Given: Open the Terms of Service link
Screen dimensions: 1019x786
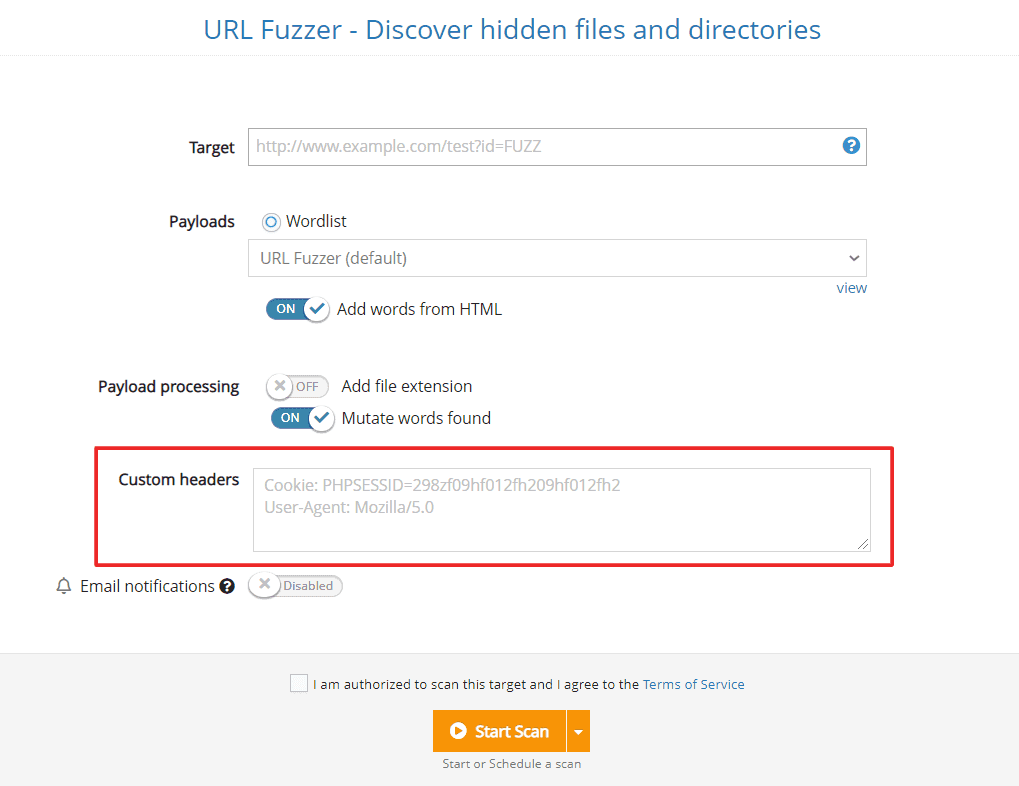Looking at the screenshot, I should coord(693,684).
